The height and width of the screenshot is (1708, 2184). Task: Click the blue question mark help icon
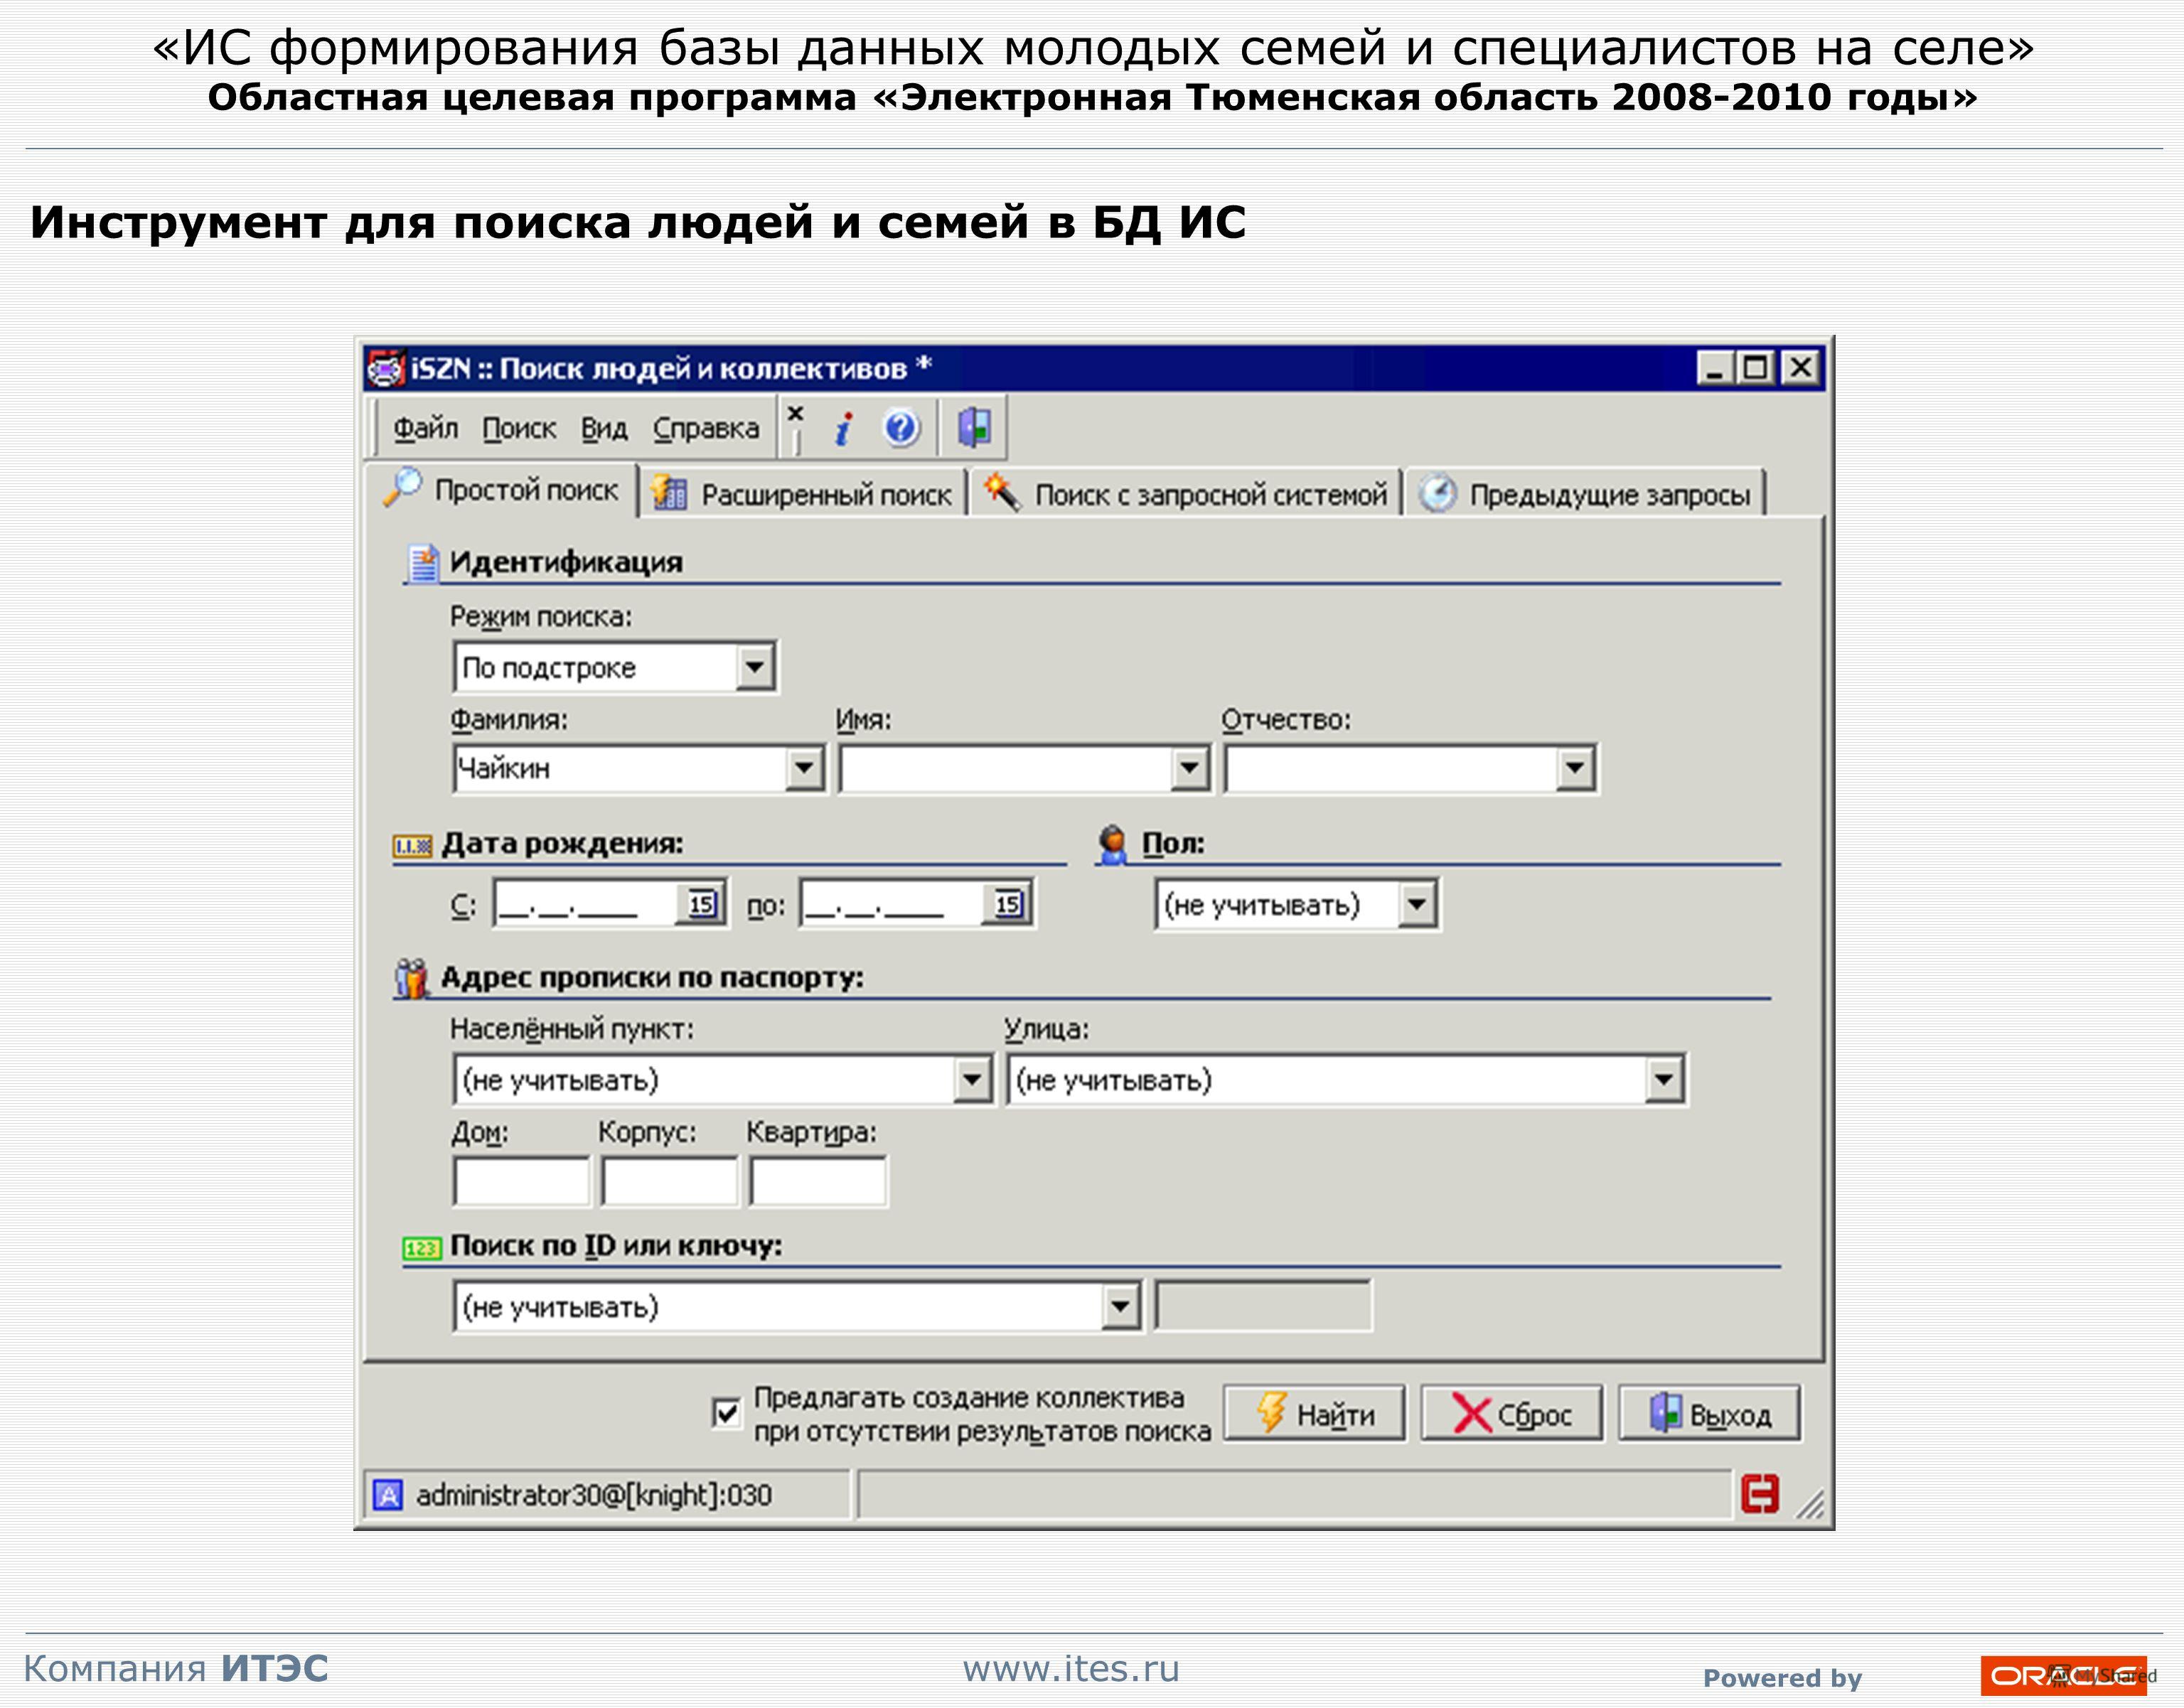point(901,429)
